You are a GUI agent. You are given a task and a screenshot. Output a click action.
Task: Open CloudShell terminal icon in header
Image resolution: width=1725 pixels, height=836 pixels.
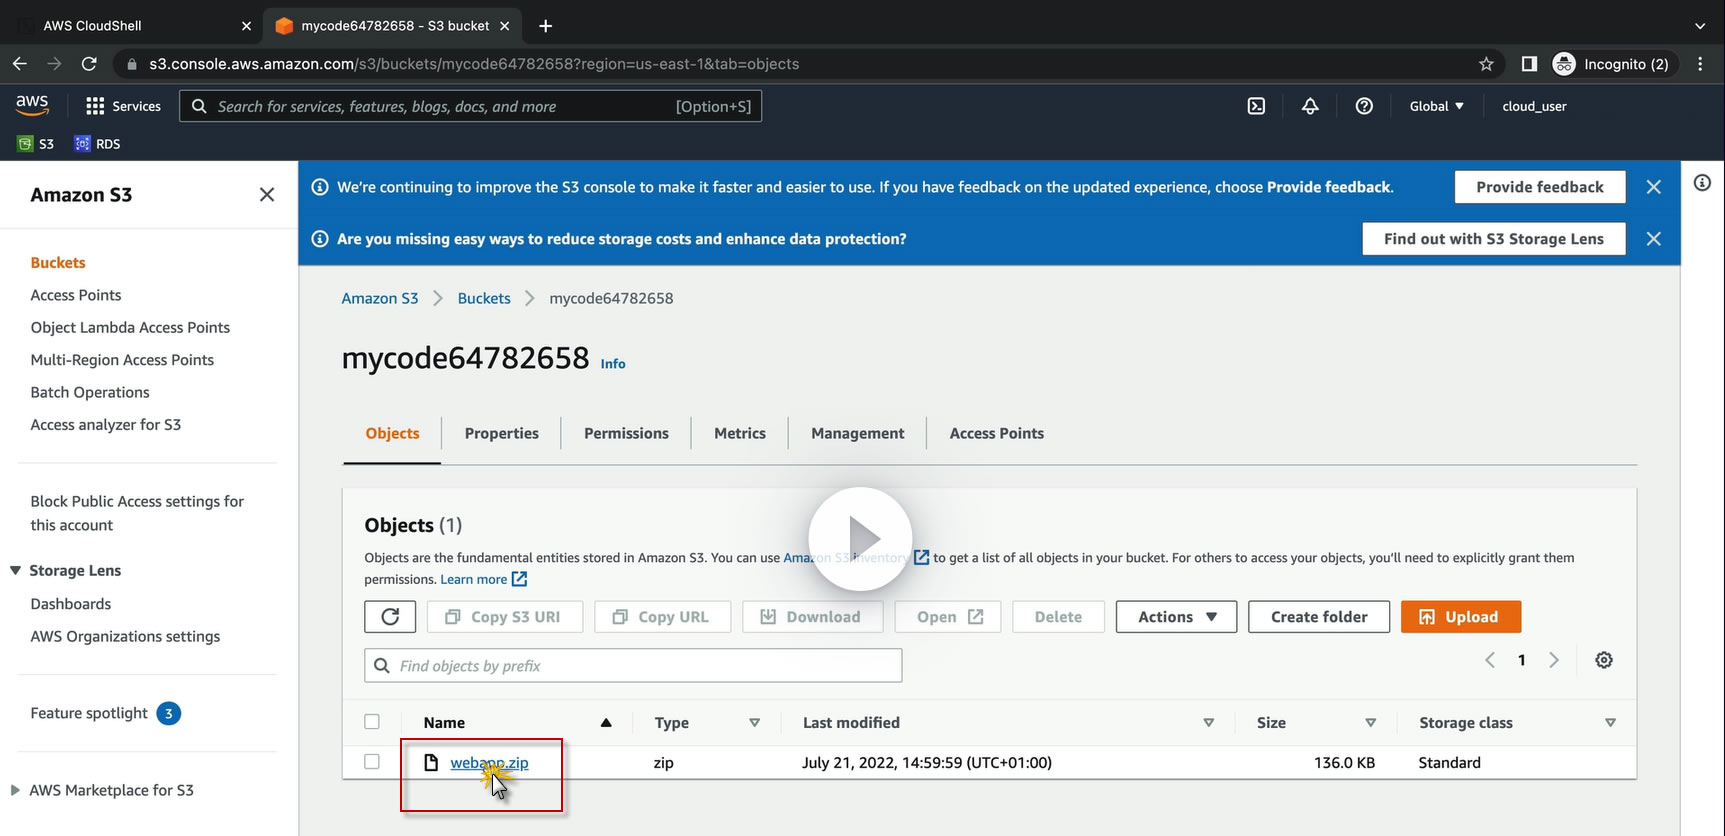tap(1256, 106)
